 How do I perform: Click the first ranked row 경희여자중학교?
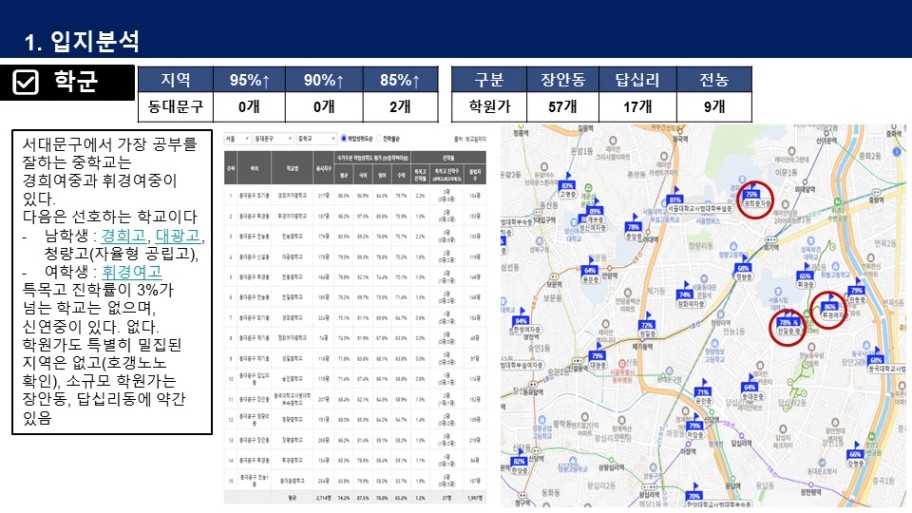(x=355, y=196)
